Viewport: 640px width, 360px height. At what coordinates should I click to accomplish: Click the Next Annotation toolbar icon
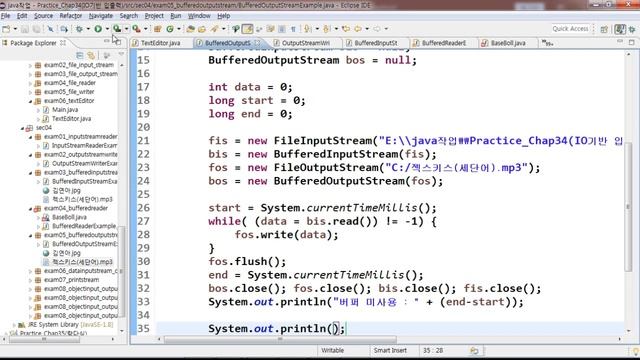tap(308, 29)
